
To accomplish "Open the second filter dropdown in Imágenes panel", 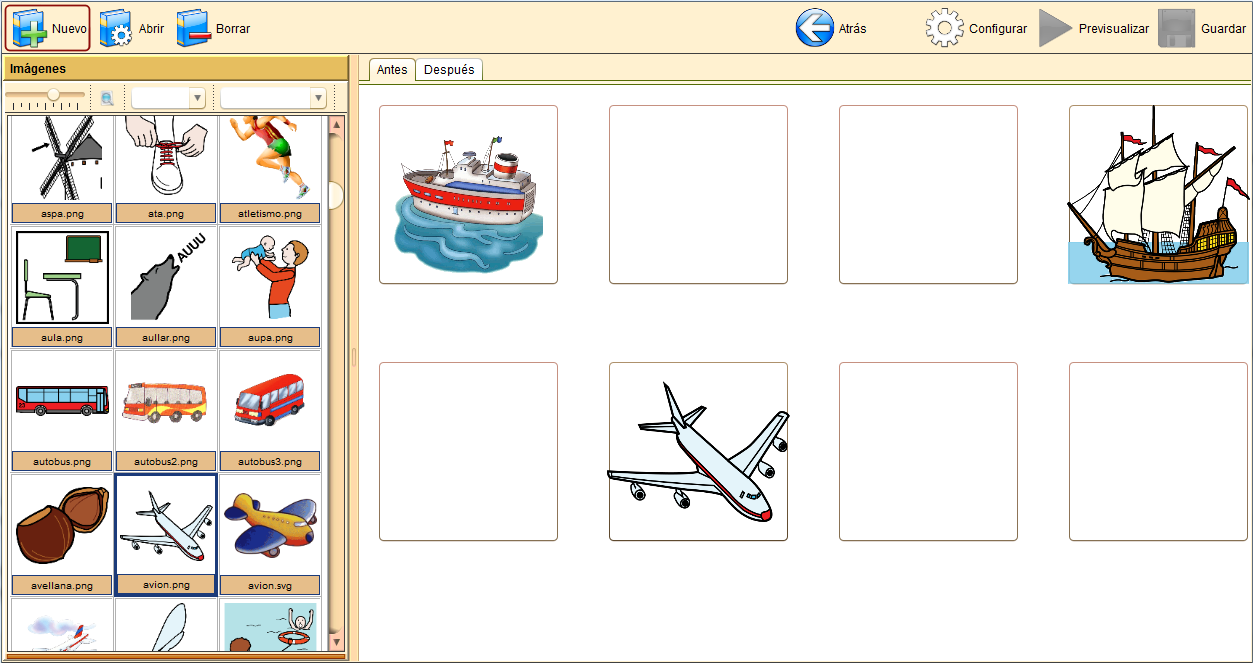I will [273, 98].
